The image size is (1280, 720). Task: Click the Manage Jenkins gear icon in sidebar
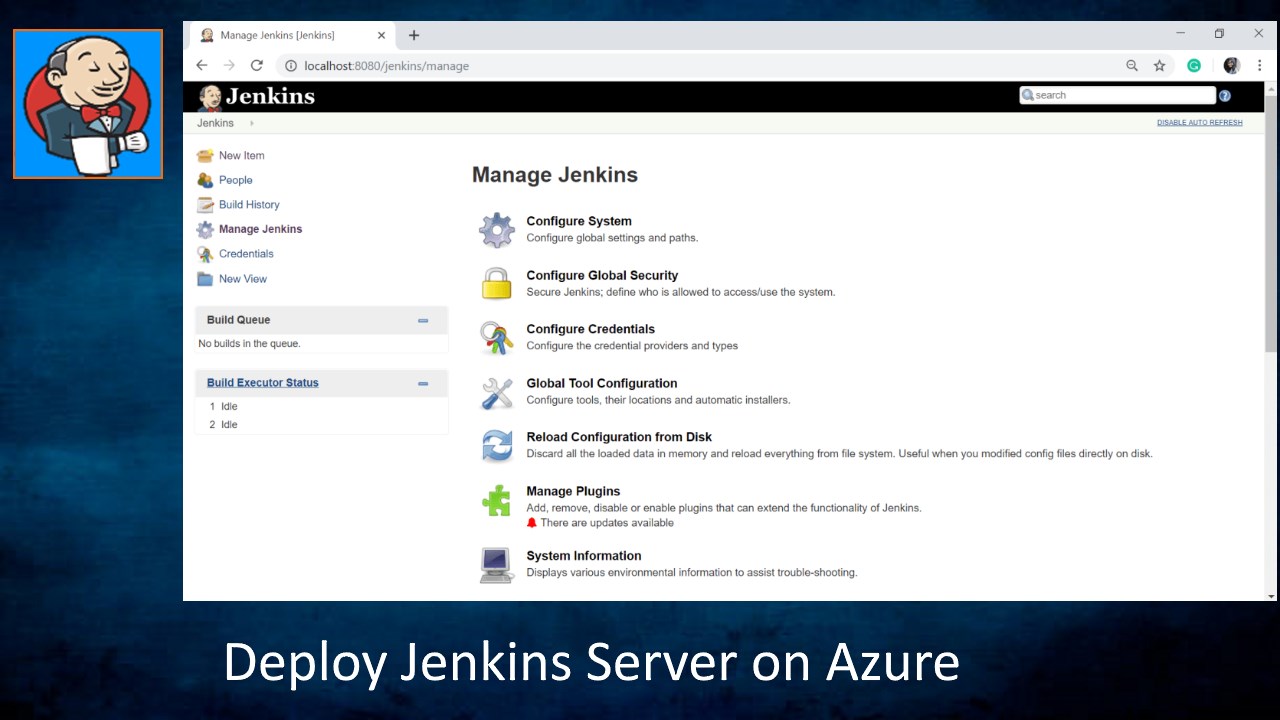pos(205,229)
